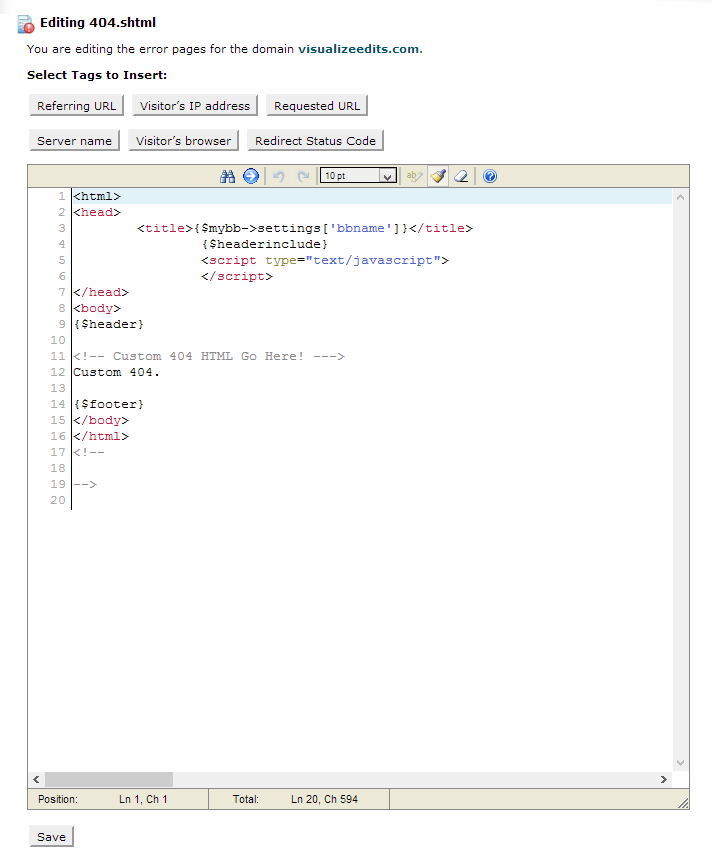The width and height of the screenshot is (712, 854).
Task: Open the search binoculars tool
Action: tap(228, 176)
